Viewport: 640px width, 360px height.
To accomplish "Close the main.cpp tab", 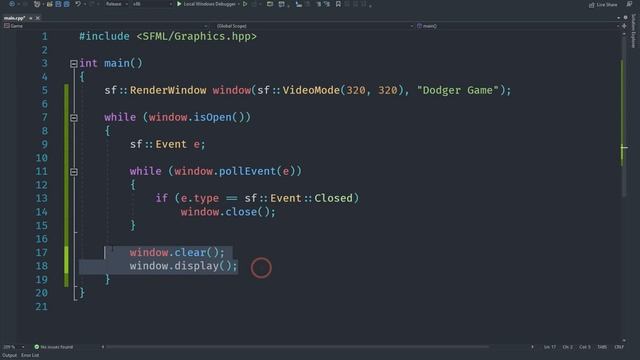I will [x=38, y=18].
